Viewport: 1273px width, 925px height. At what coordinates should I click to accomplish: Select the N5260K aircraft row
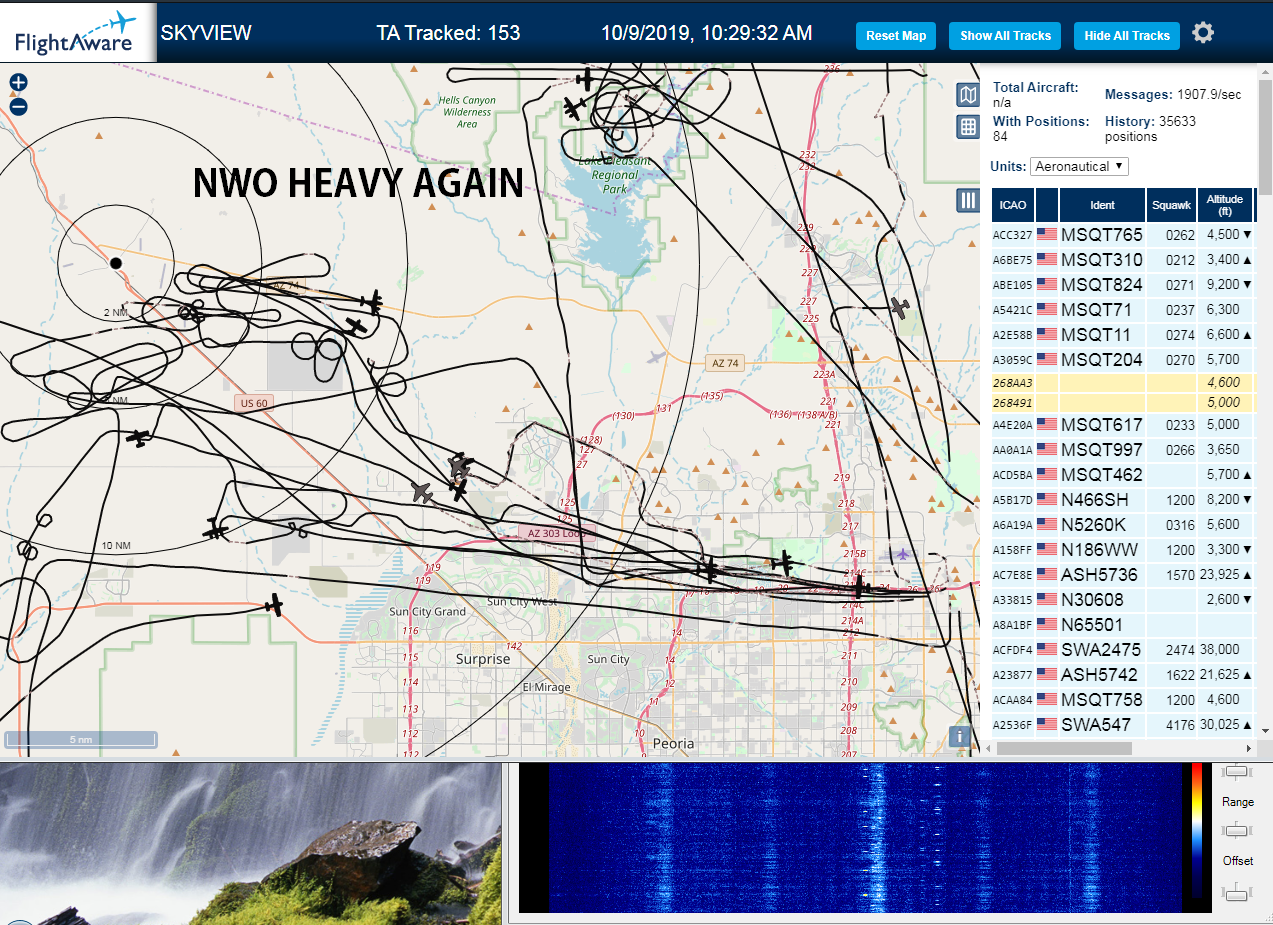(x=1123, y=524)
